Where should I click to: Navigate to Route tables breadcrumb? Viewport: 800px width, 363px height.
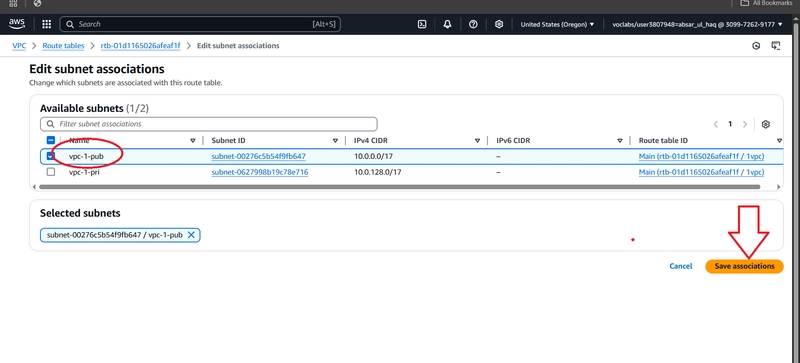click(63, 45)
